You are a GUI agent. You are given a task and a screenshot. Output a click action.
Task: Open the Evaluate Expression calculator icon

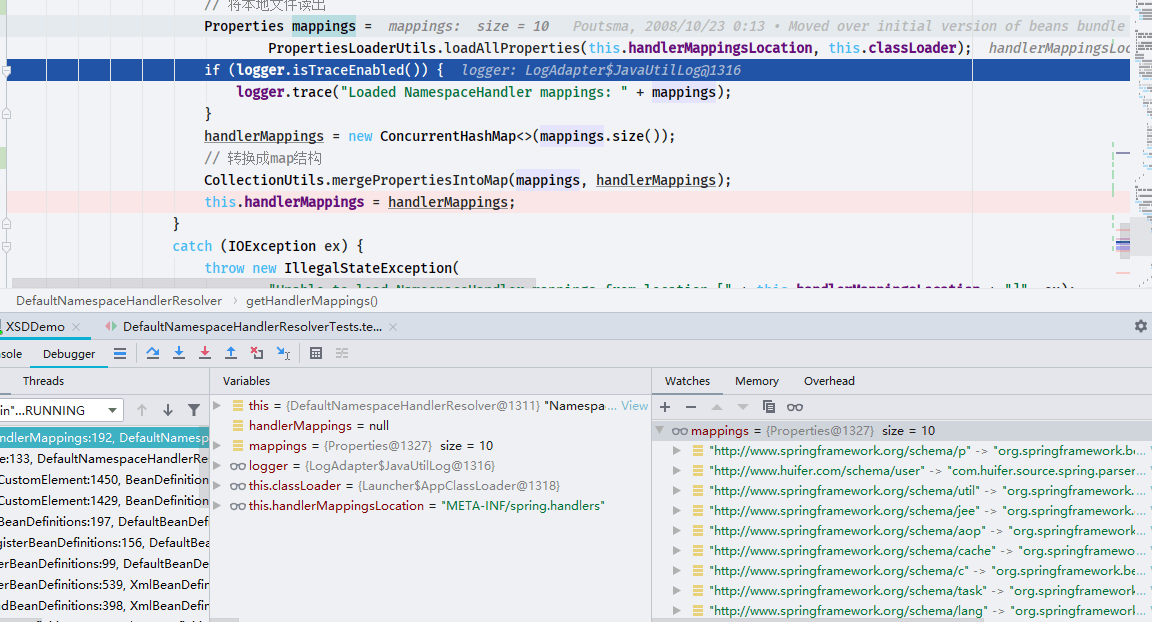tap(316, 353)
